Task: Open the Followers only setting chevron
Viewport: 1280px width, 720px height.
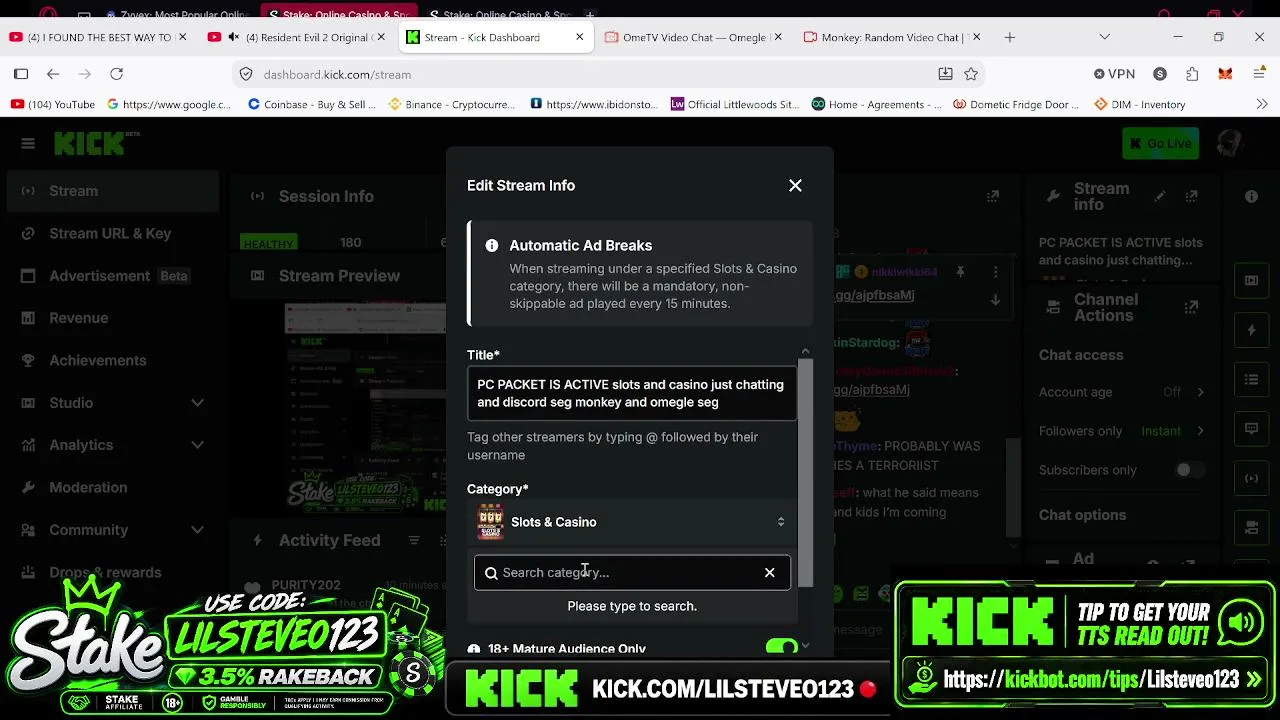Action: tap(1200, 431)
